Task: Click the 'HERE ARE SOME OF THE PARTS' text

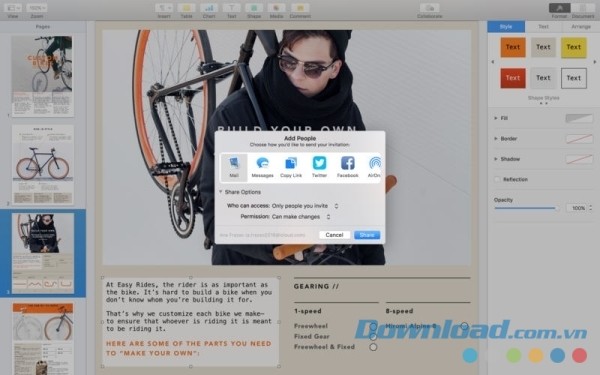Action: [189, 348]
